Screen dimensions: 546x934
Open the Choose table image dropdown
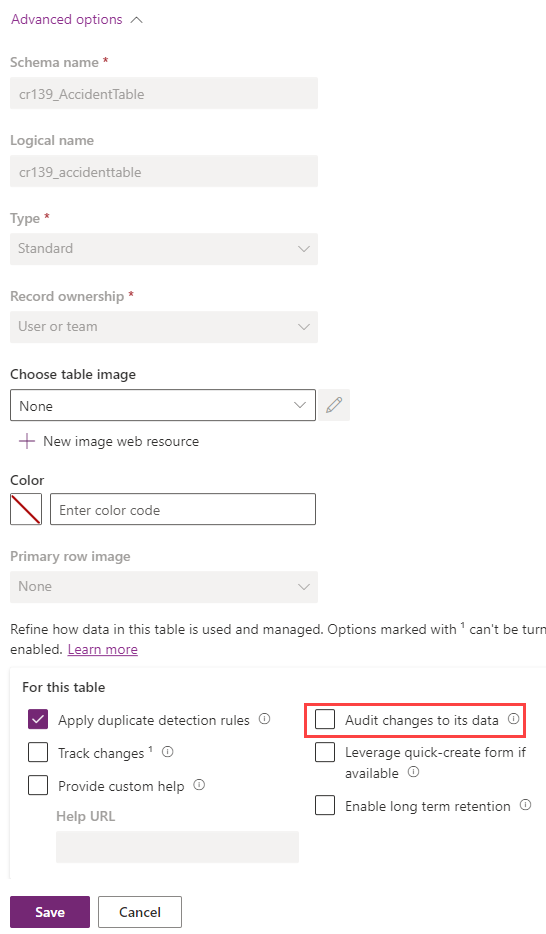[163, 406]
